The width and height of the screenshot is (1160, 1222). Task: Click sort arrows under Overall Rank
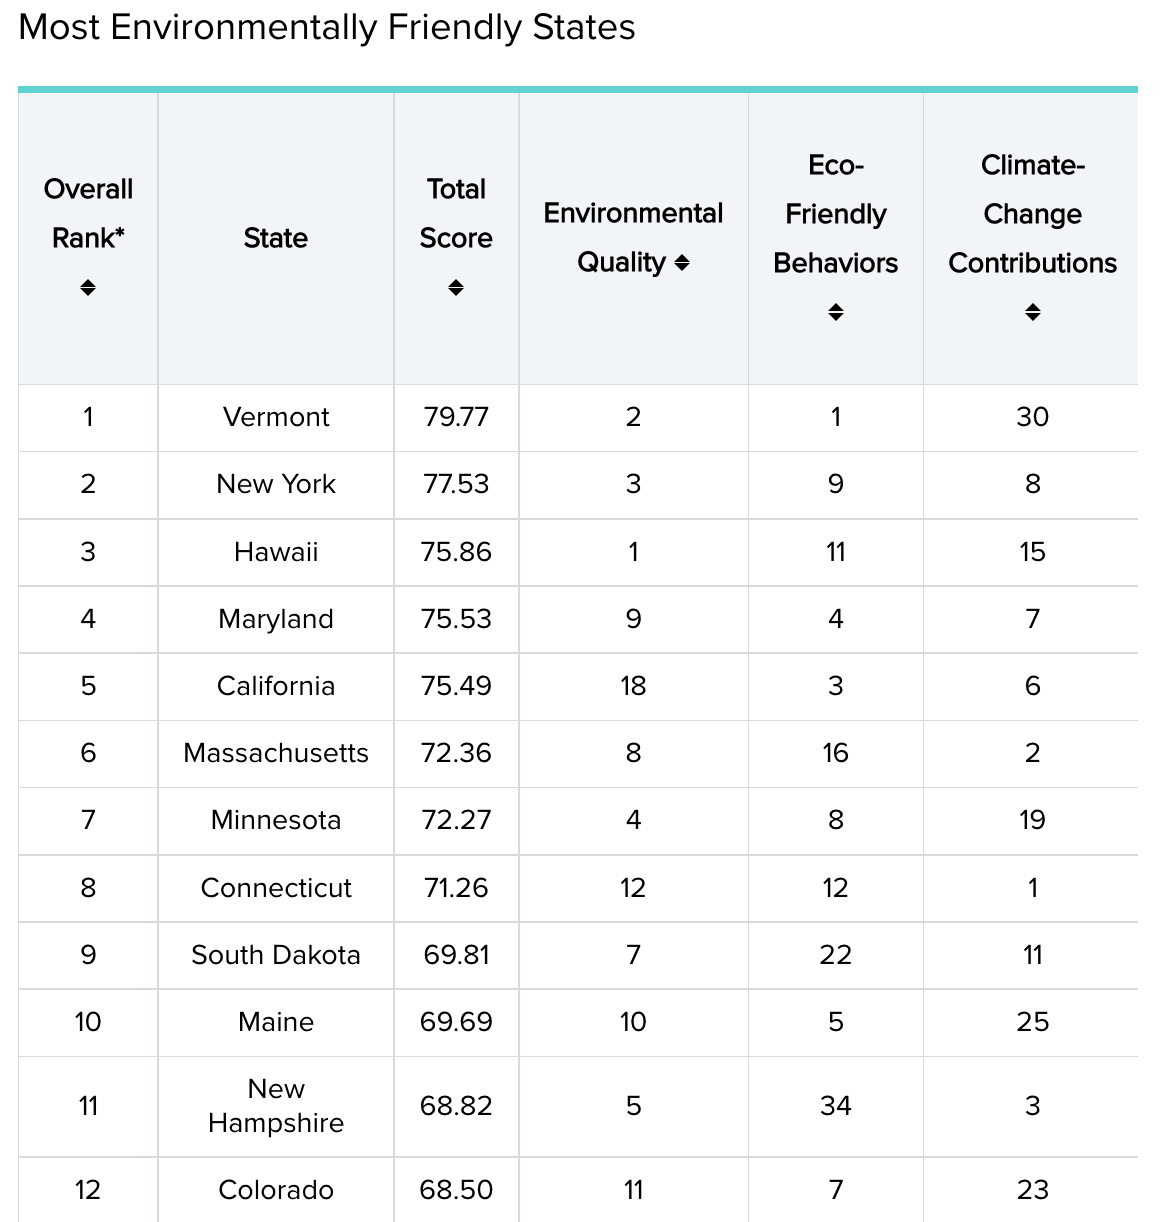pyautogui.click(x=88, y=288)
